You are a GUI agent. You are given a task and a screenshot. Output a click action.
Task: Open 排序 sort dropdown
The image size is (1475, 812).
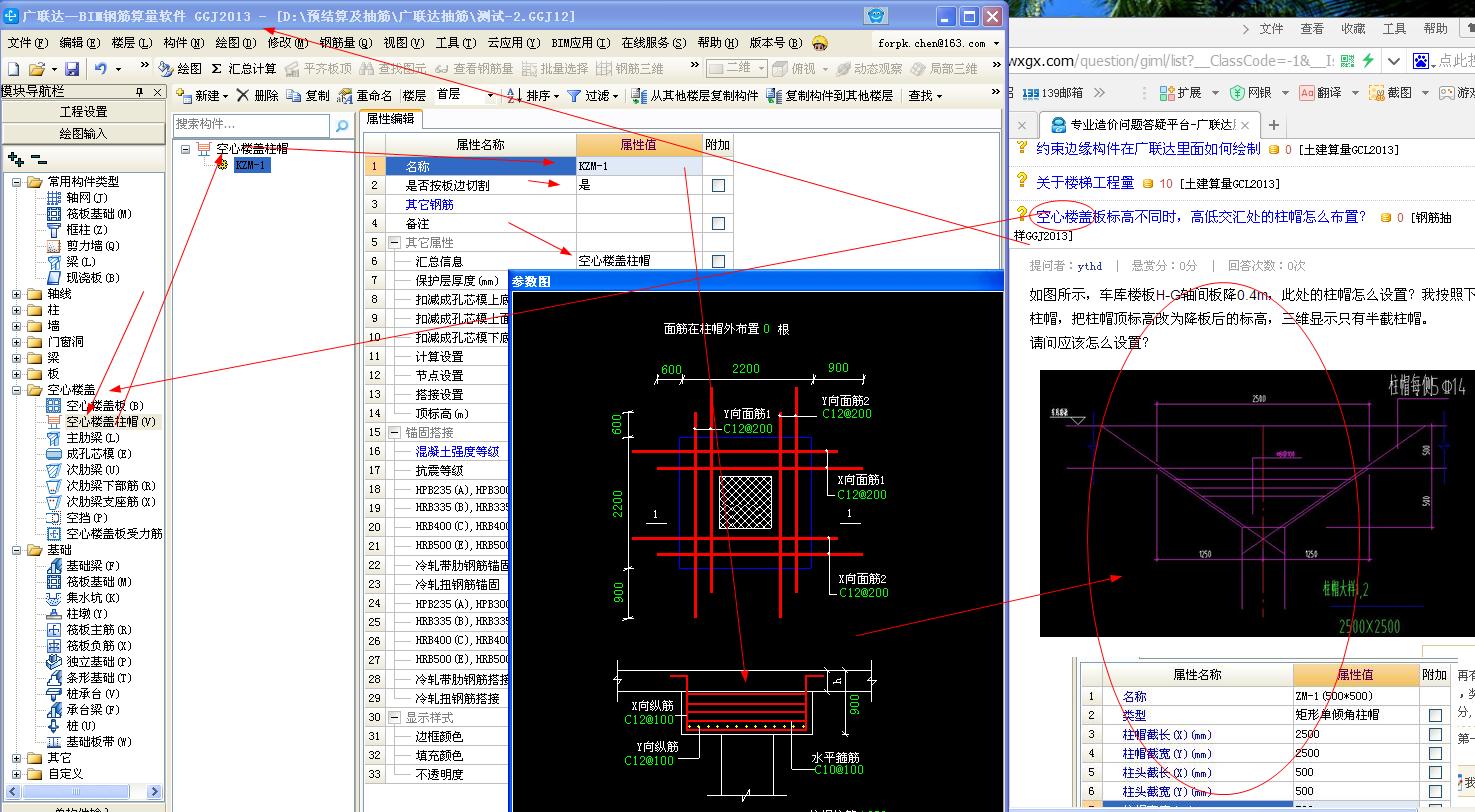[531, 96]
